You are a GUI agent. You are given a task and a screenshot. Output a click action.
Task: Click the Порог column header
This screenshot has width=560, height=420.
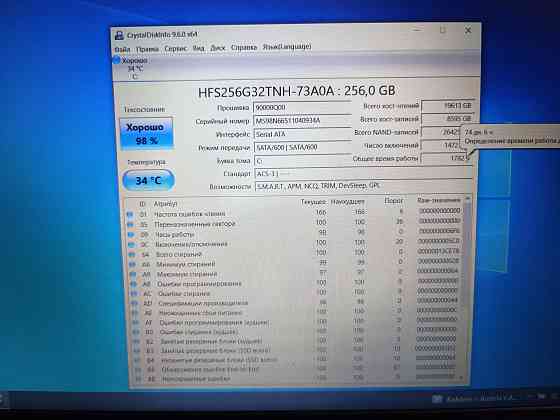[394, 201]
